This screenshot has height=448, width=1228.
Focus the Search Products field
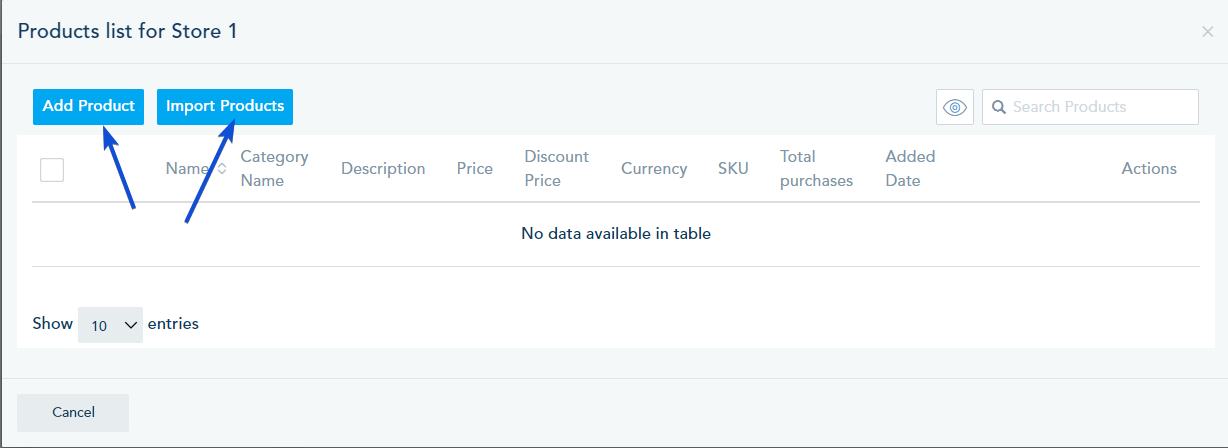1090,107
